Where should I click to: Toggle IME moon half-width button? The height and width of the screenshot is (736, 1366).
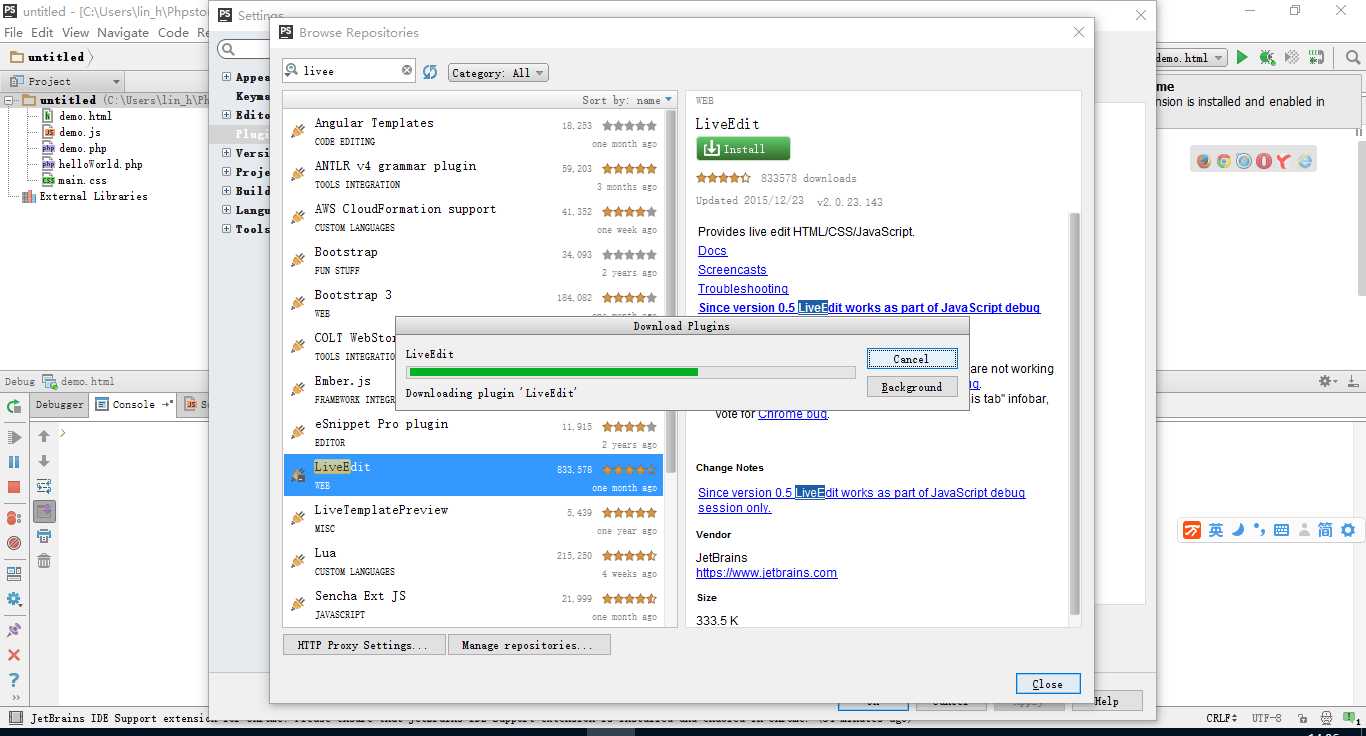point(1238,530)
